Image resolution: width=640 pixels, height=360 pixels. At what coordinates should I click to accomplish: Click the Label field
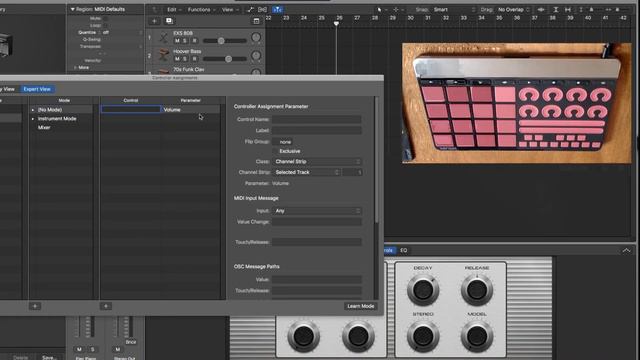pyautogui.click(x=317, y=130)
